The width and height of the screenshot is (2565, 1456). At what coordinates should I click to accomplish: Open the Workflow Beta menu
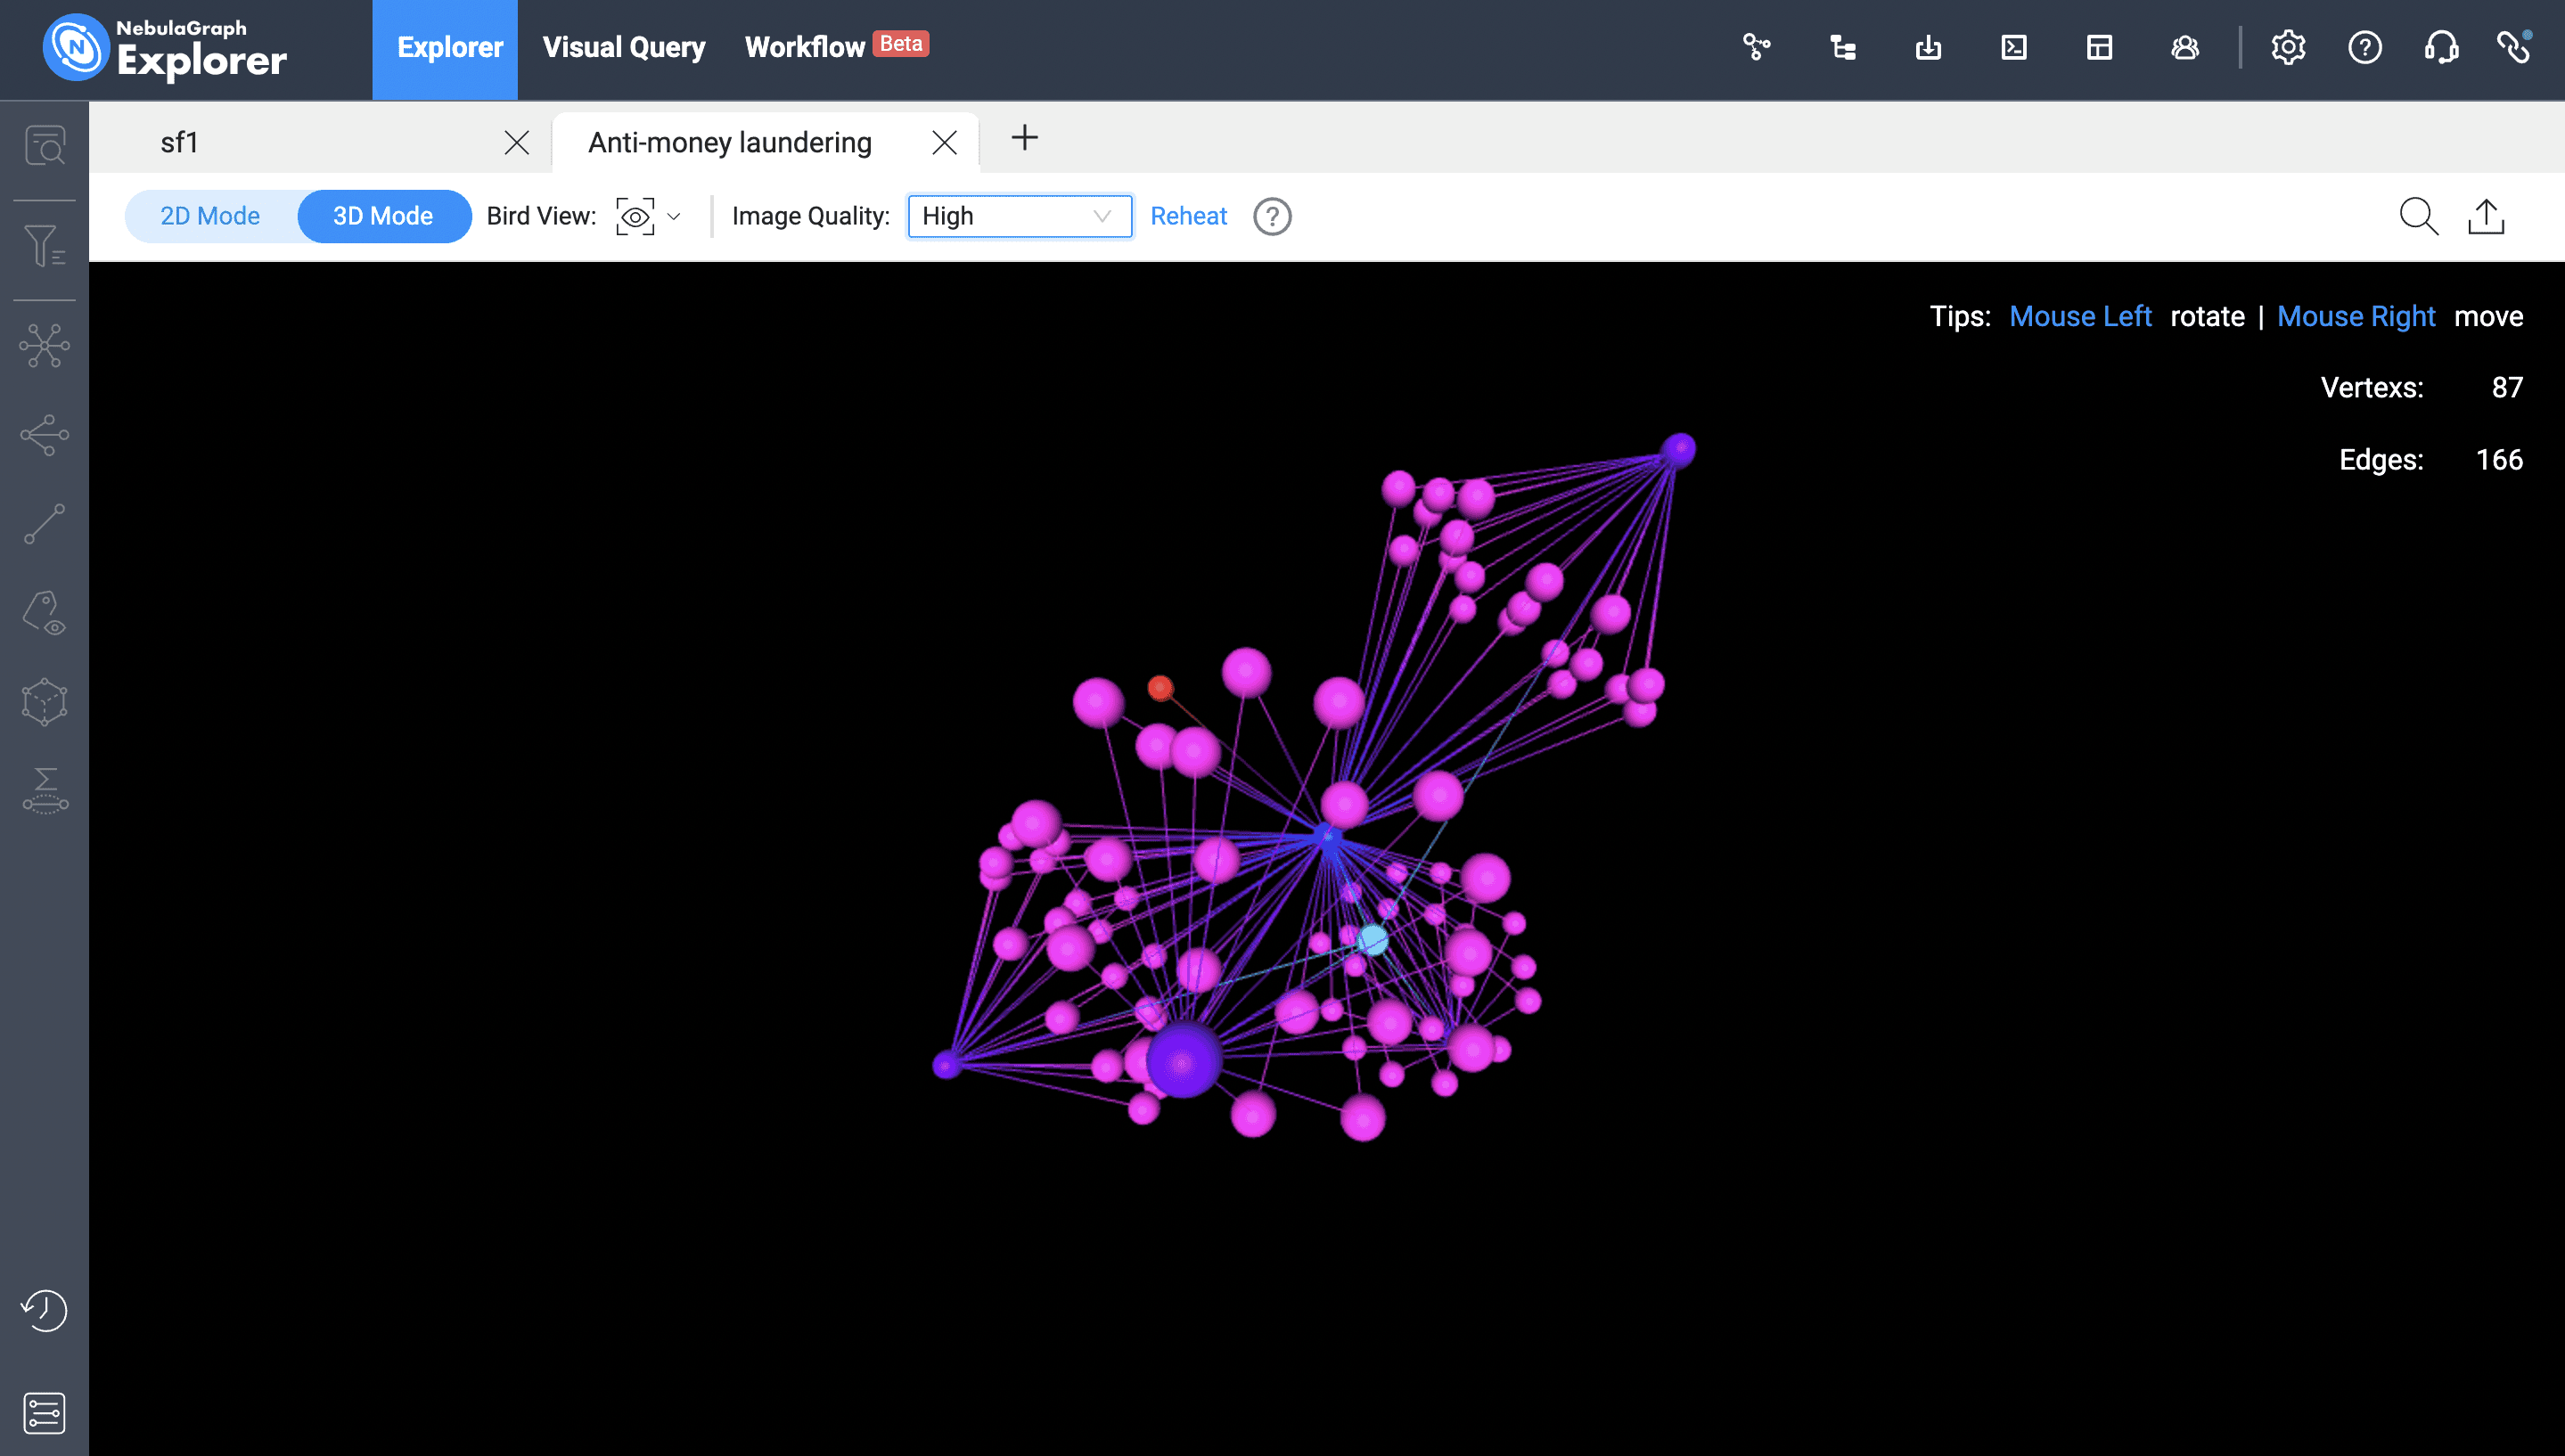(805, 46)
